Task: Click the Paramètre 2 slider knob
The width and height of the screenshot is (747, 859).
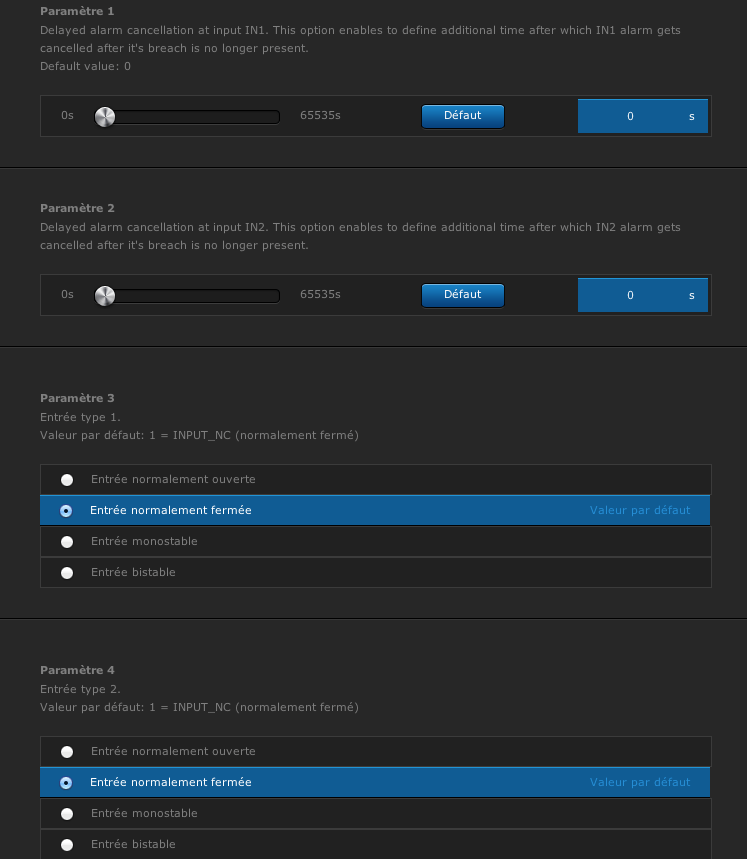Action: (105, 296)
